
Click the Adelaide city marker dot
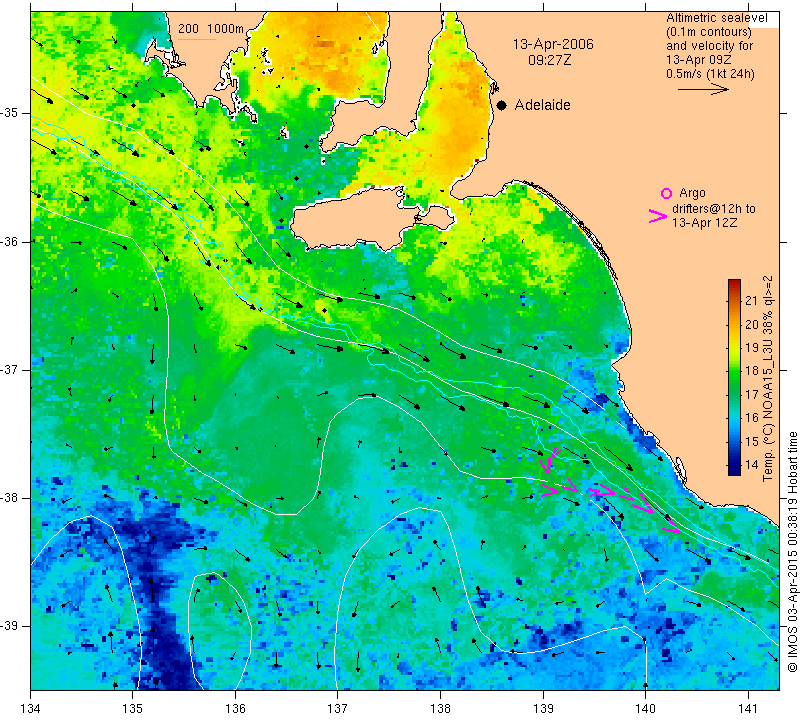tap(502, 105)
